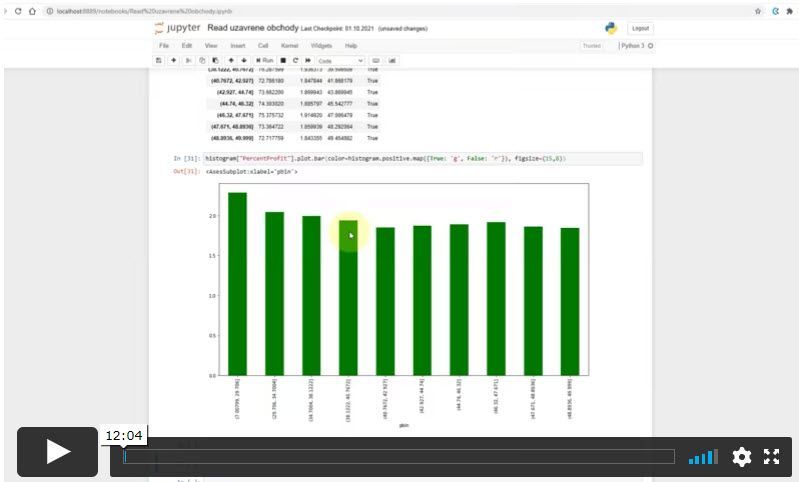Open the cell type Code dropdown

[340, 61]
